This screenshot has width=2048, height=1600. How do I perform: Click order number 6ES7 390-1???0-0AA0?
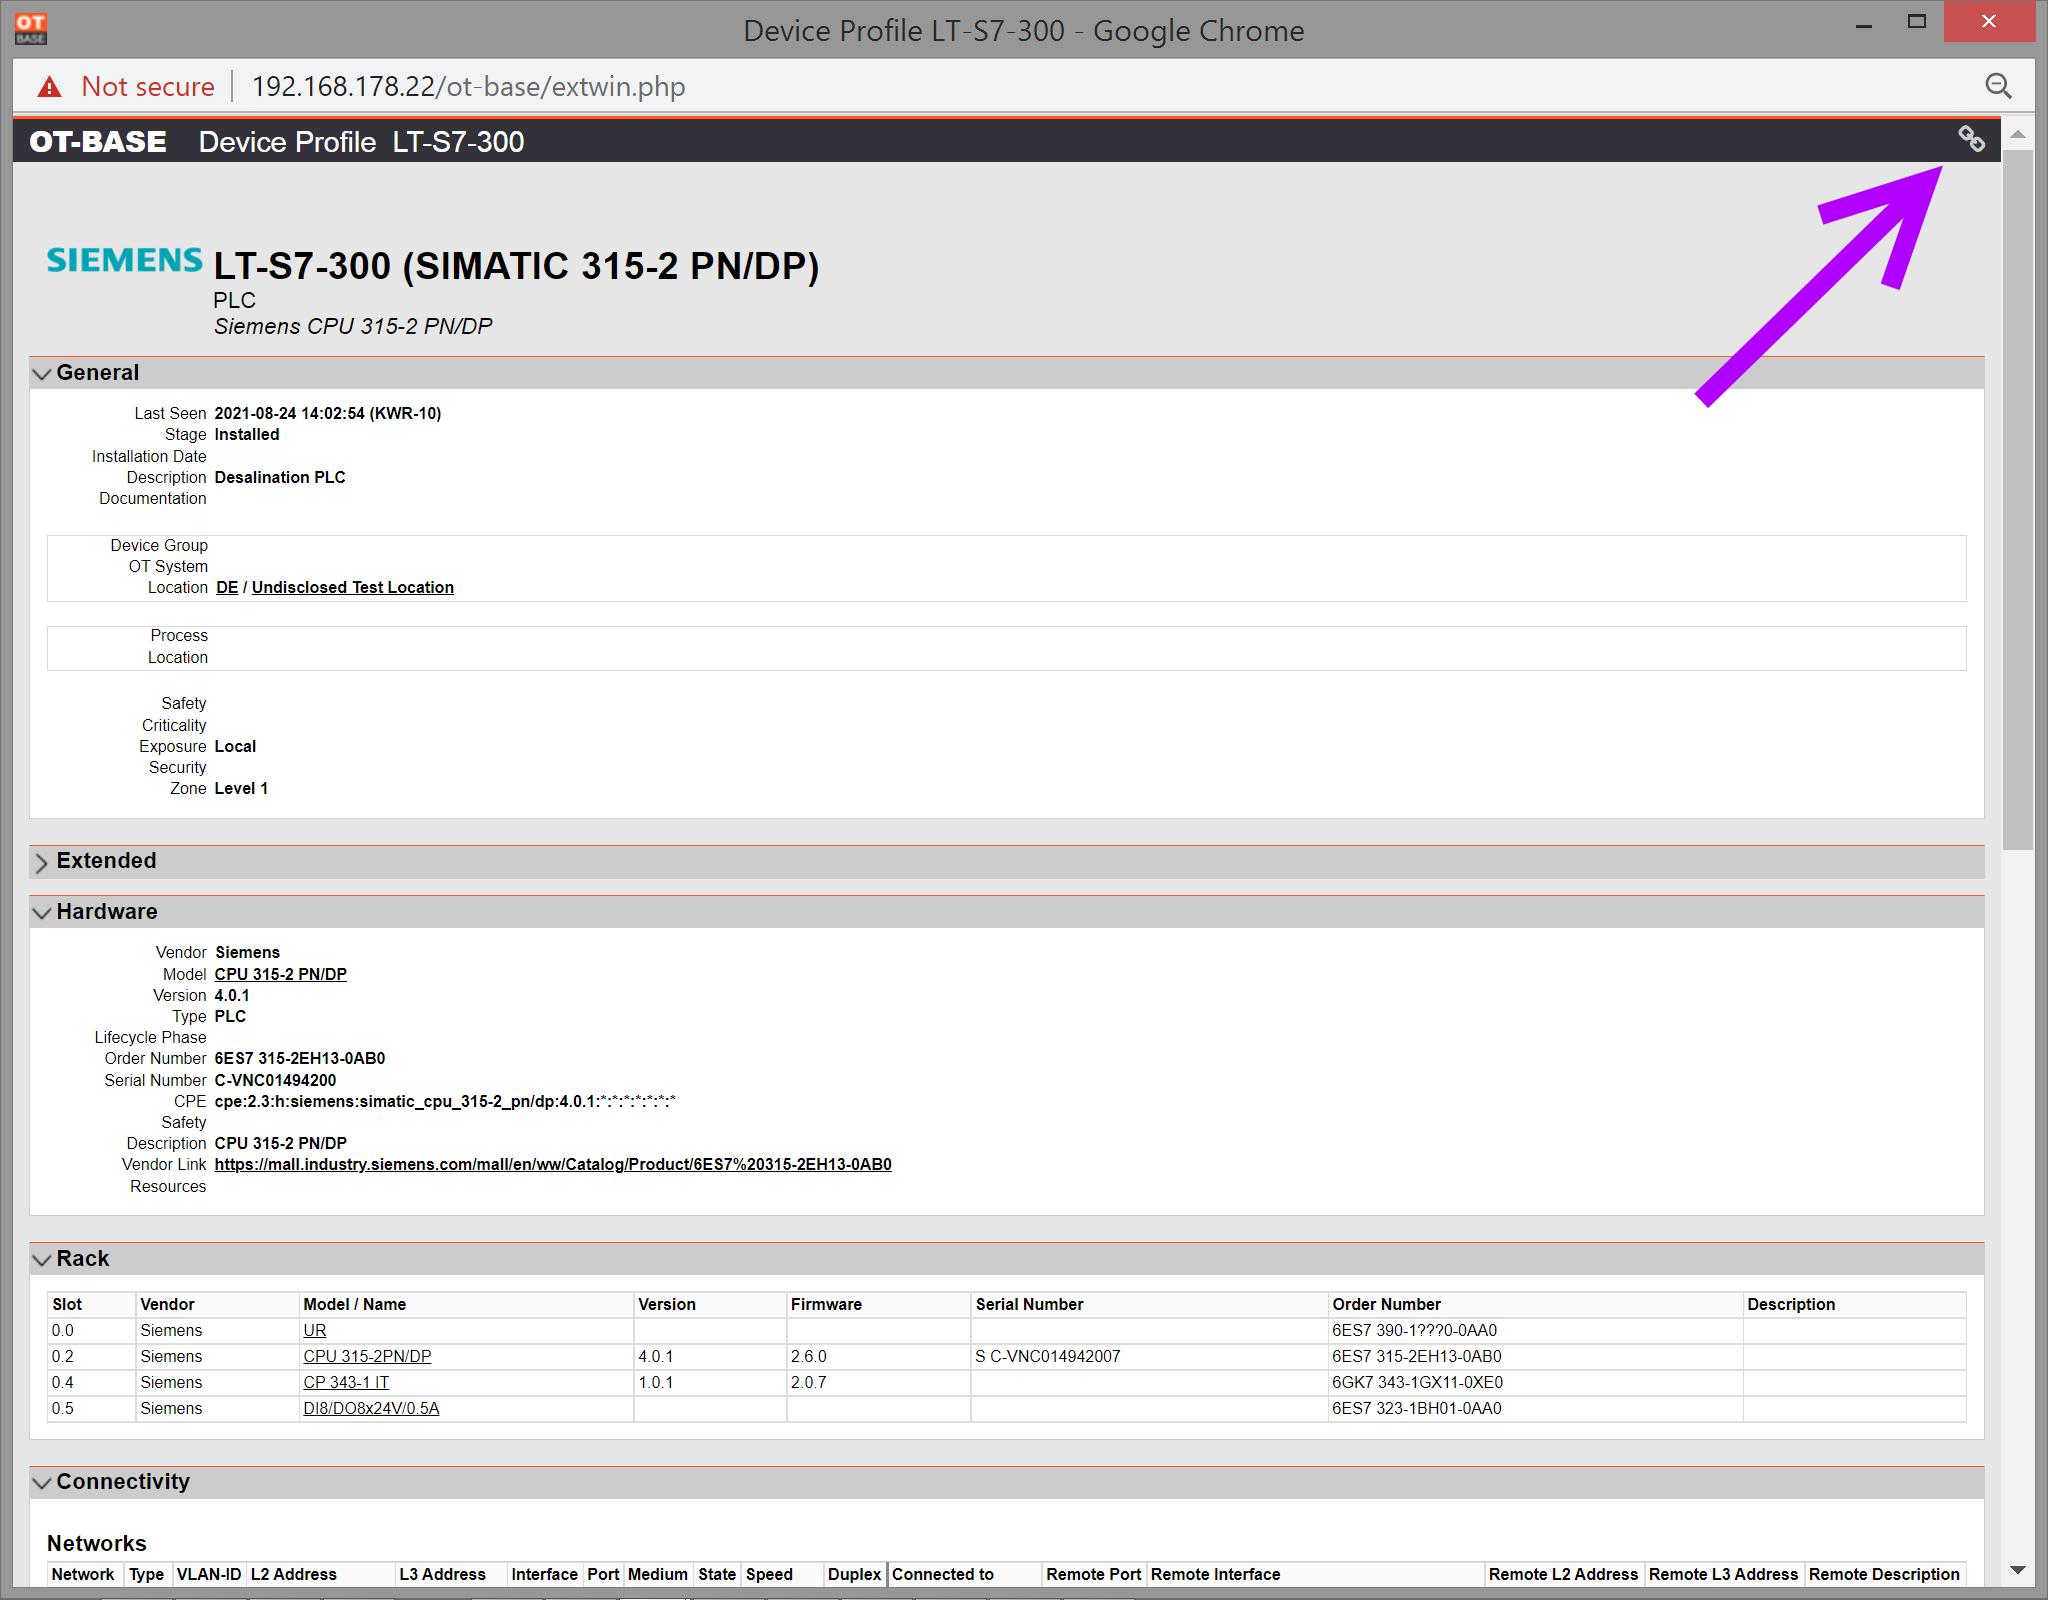click(1414, 1330)
